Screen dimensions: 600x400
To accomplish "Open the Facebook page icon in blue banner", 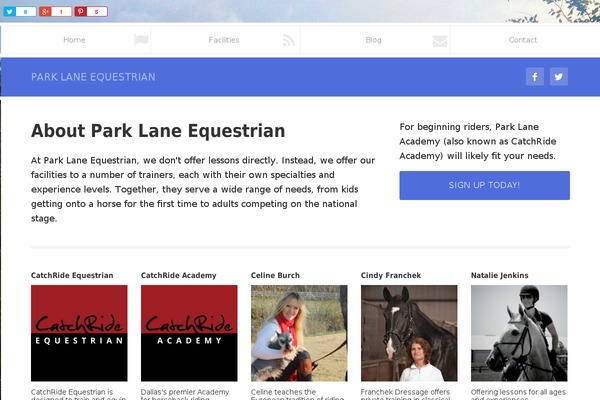I will (x=535, y=77).
